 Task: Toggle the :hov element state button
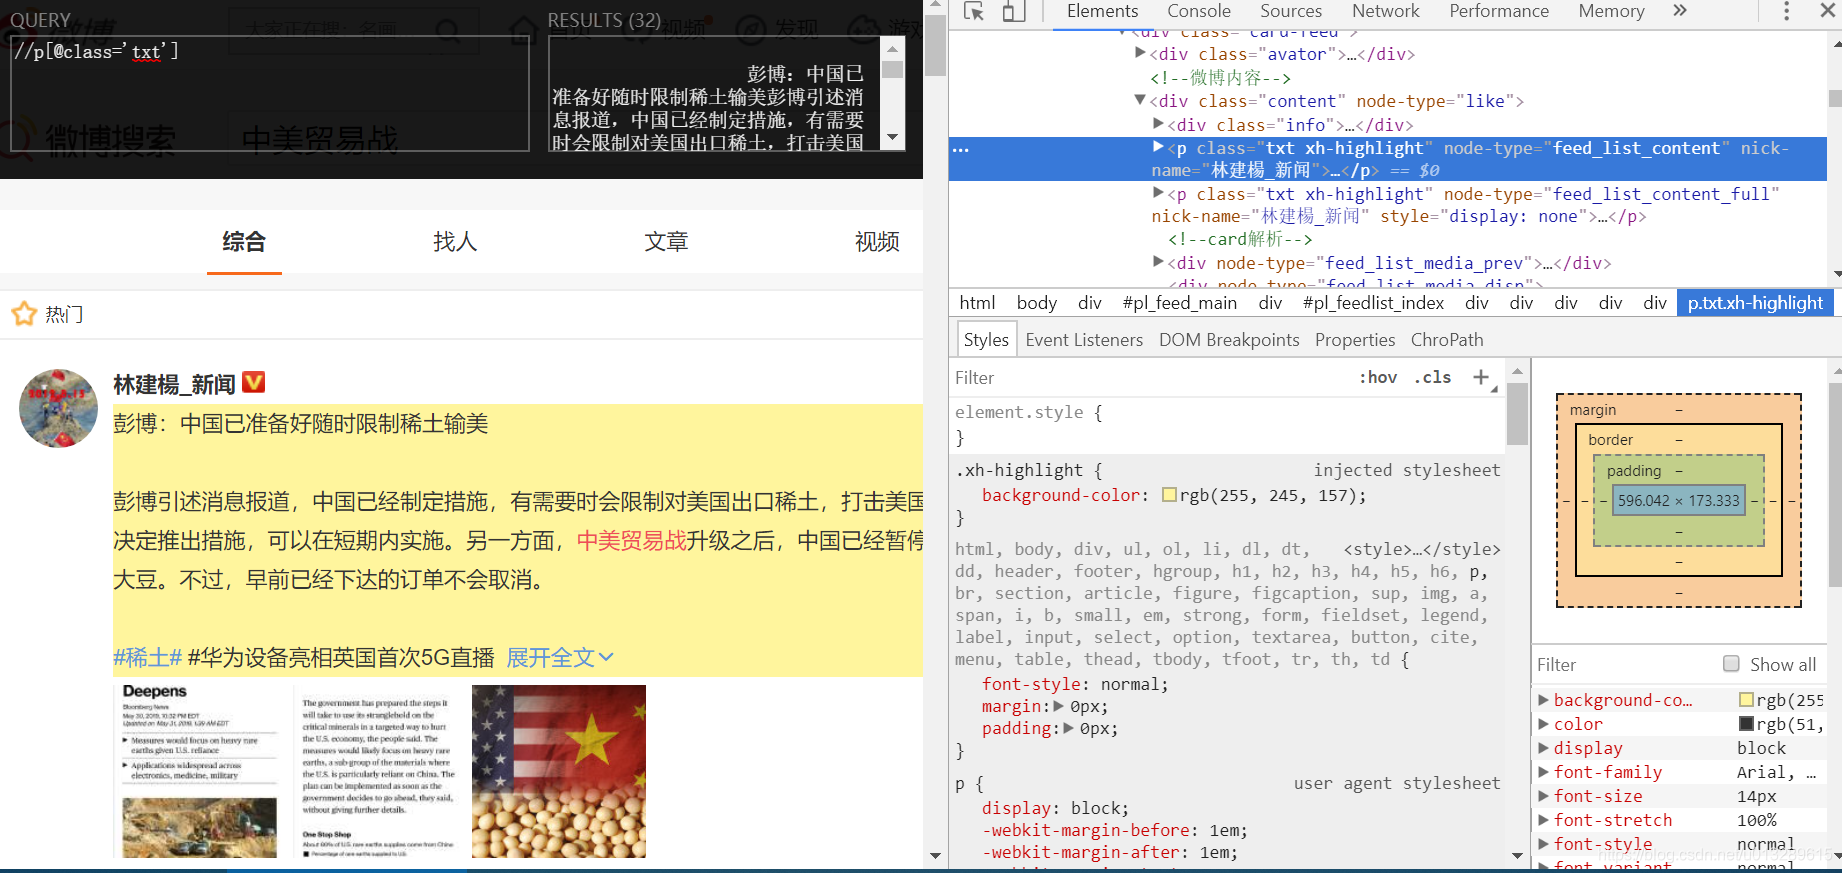(1378, 377)
